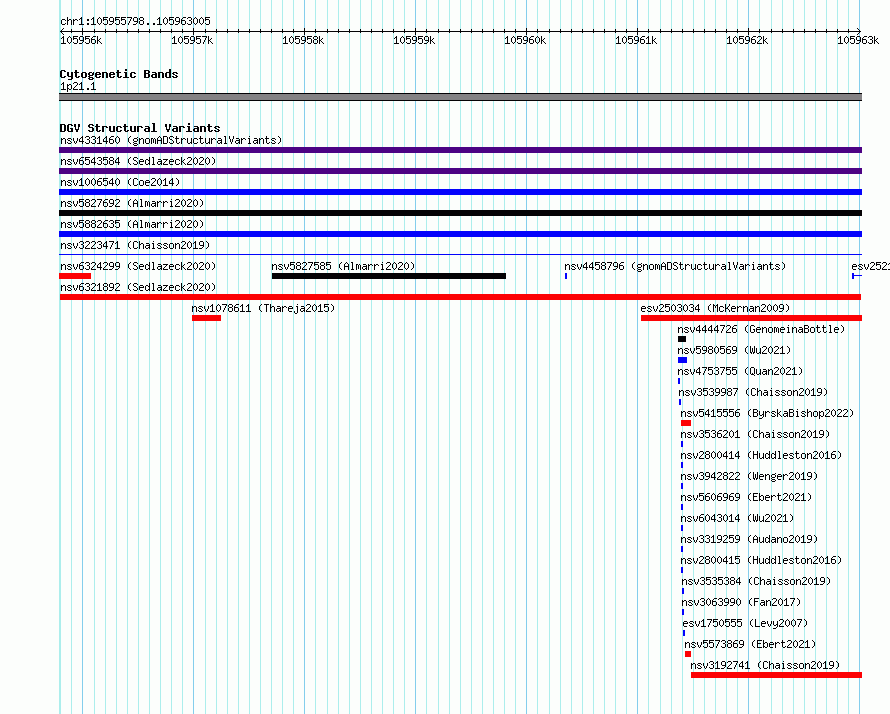The width and height of the screenshot is (890, 714).
Task: Click the nsv3536201 (Chaisson2019) label
Action: pos(755,434)
